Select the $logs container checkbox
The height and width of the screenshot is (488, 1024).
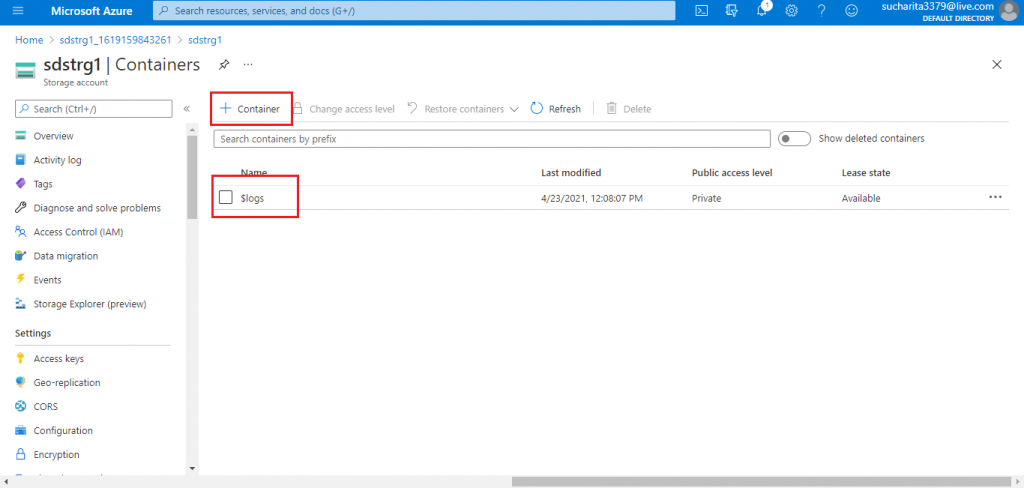pyautogui.click(x=226, y=197)
